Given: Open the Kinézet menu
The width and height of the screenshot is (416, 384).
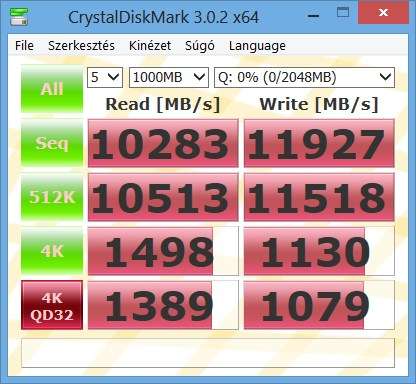Looking at the screenshot, I should pos(150,46).
